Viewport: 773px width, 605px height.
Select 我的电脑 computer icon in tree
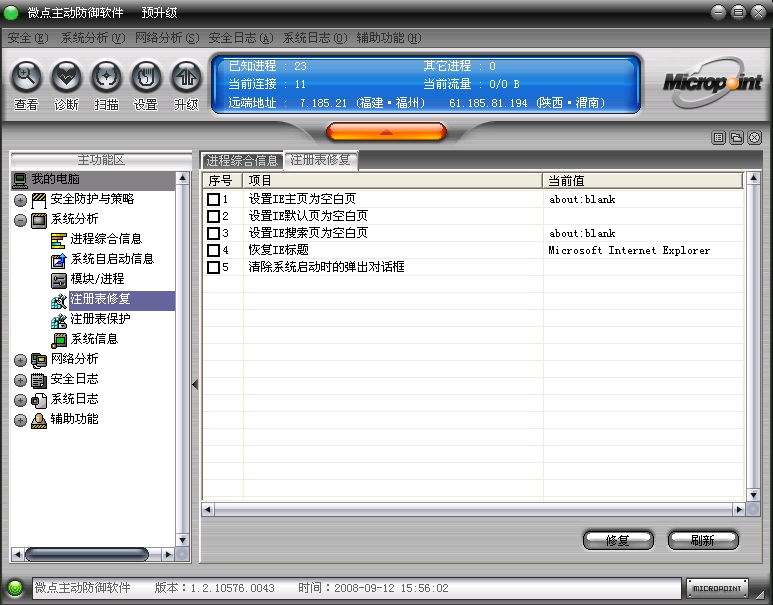(x=20, y=180)
